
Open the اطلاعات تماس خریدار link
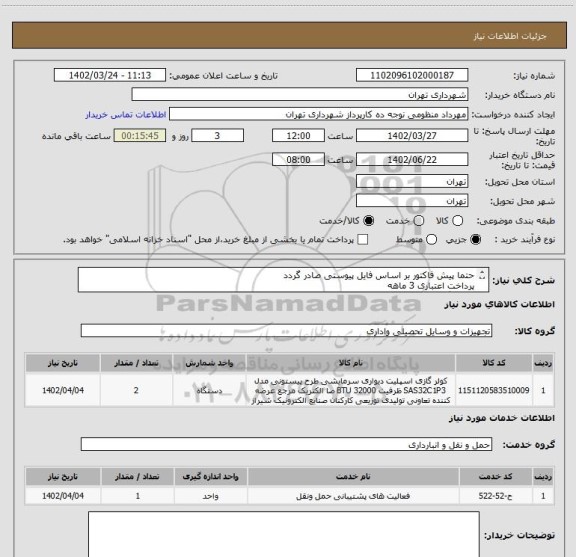click(126, 115)
